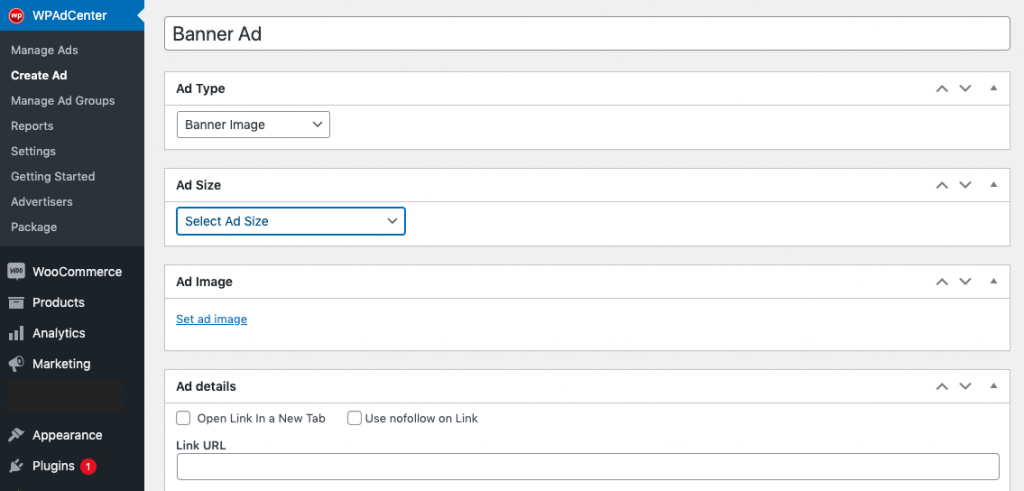1024x491 pixels.
Task: Open the Reports submenu item
Action: tap(32, 126)
